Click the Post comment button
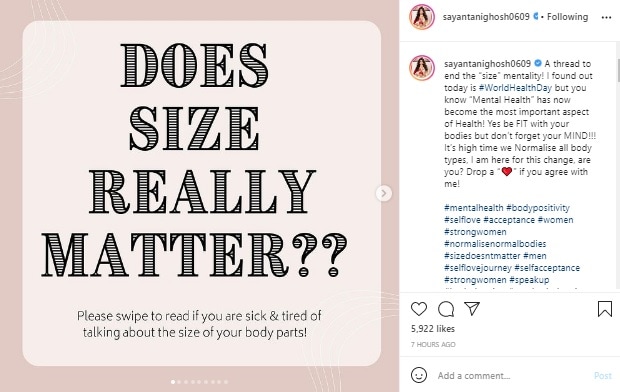The image size is (620, 392). coord(603,375)
